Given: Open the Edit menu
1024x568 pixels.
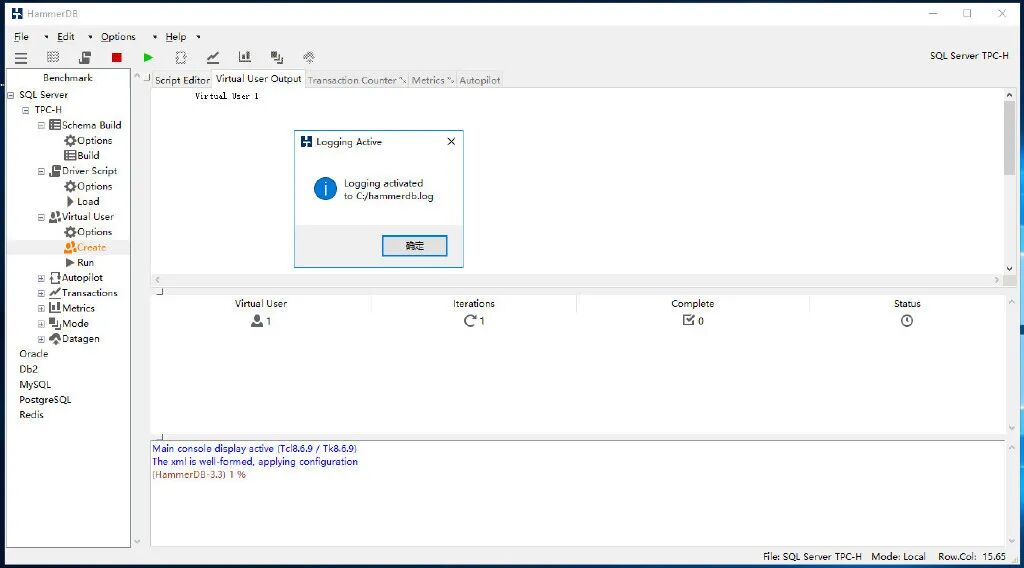Looking at the screenshot, I should click(65, 37).
